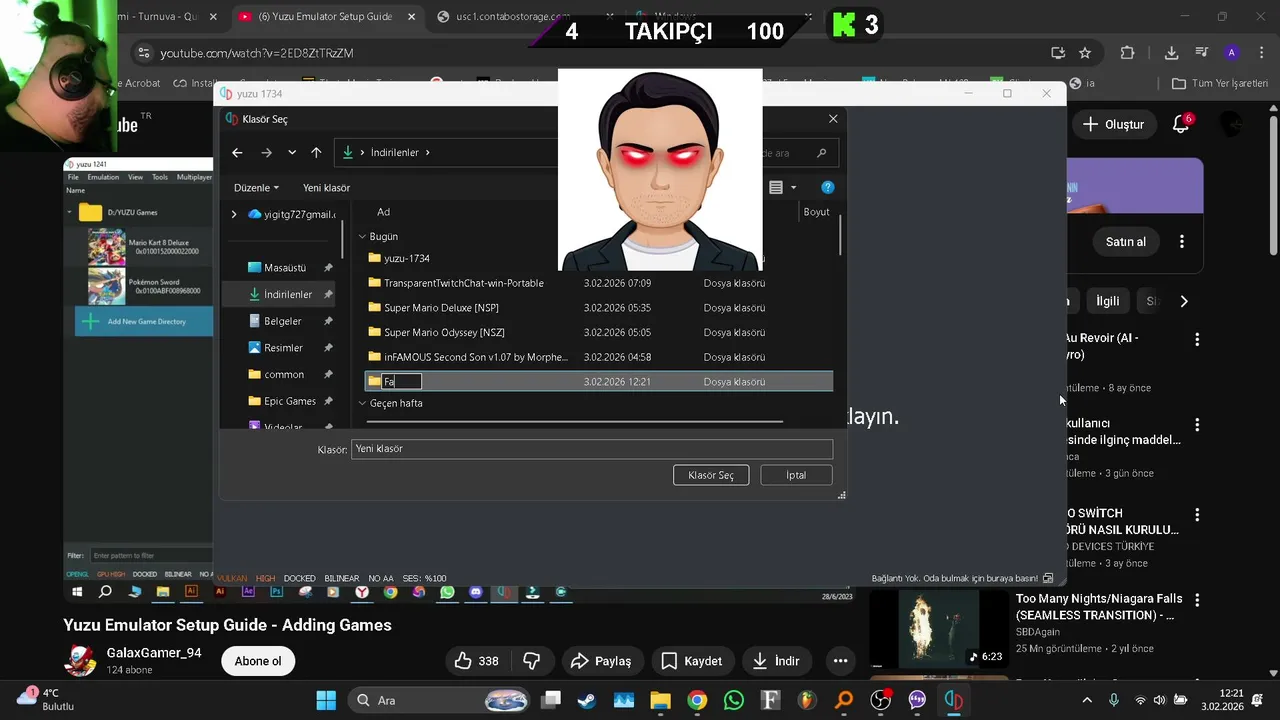Open Tüm Yer İşaretleri bookmarks folder
The width and height of the screenshot is (1280, 720).
(1219, 83)
